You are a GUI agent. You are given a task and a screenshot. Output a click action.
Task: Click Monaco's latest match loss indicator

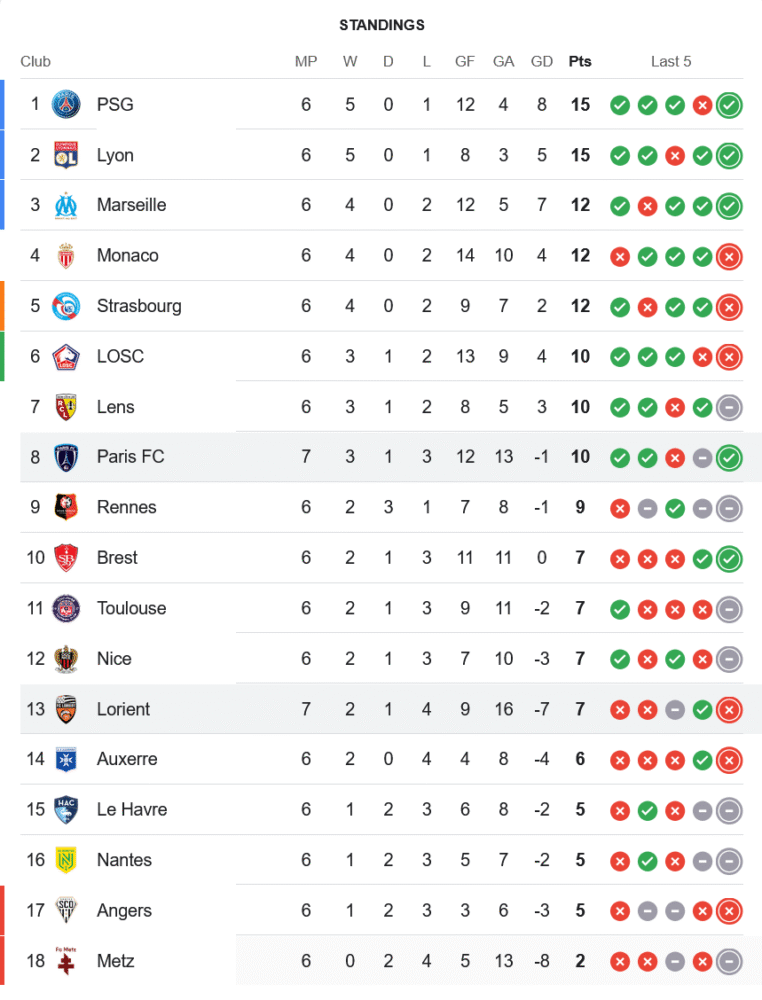(x=730, y=256)
